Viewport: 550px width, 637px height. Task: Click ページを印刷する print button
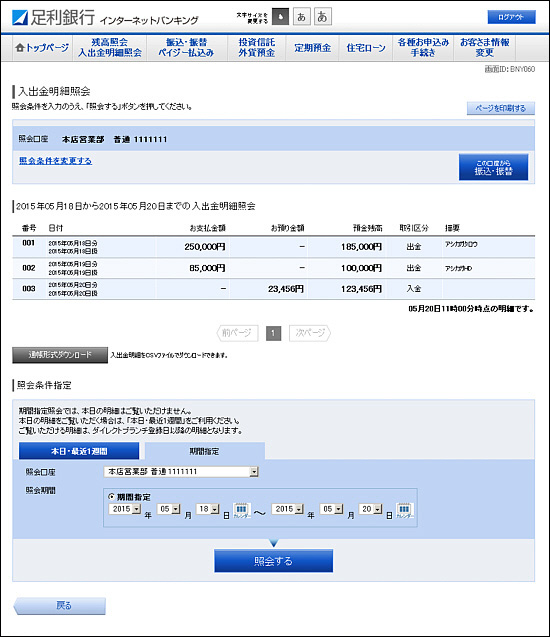tap(500, 108)
